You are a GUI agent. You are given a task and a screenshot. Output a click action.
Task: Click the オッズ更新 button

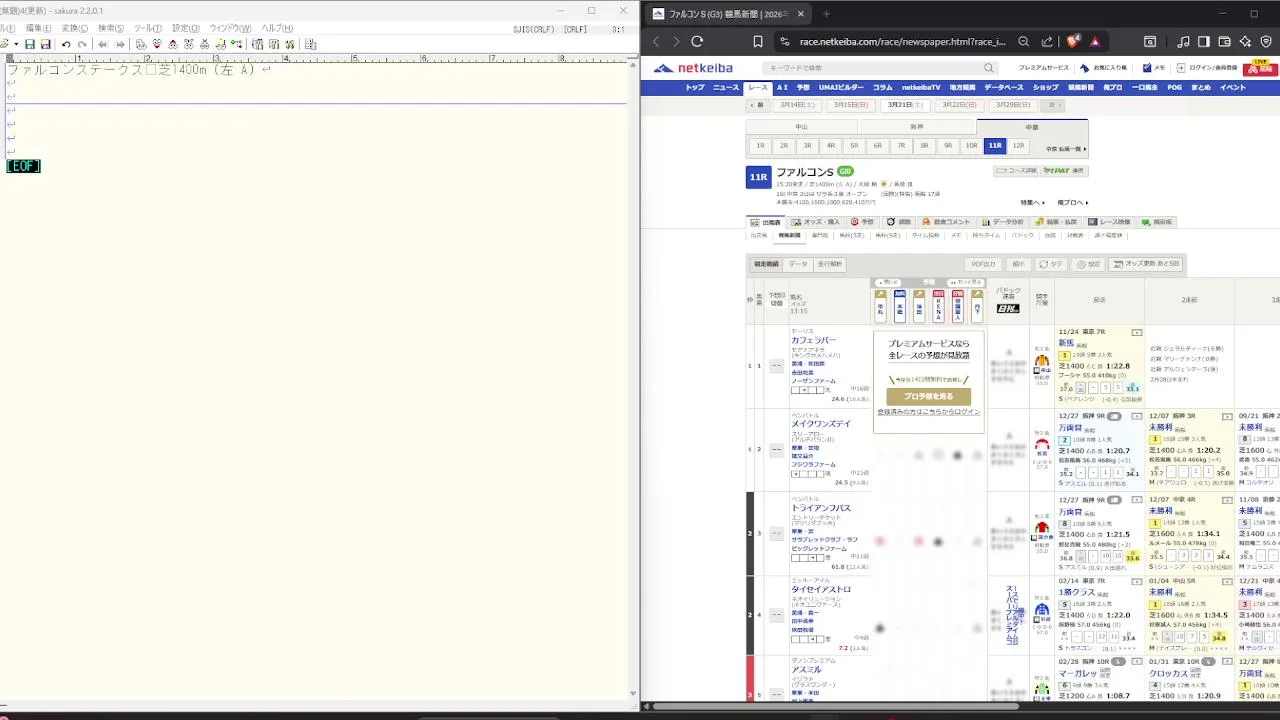coord(1146,264)
